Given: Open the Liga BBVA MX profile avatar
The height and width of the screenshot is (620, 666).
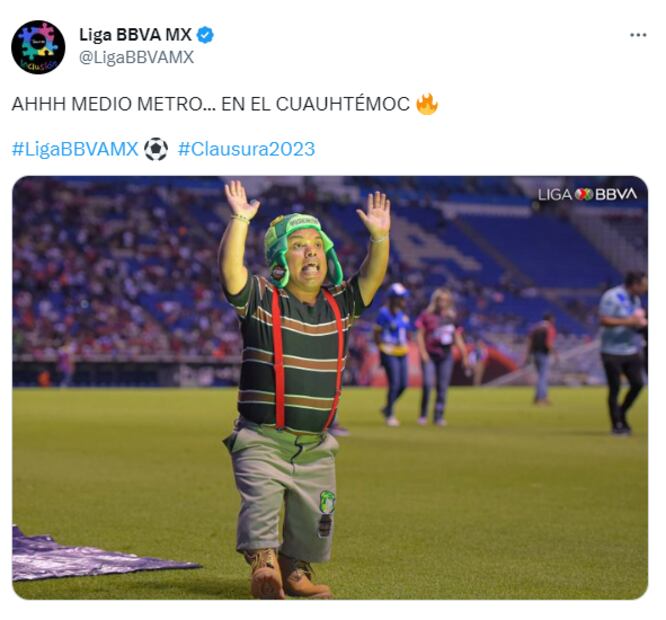Looking at the screenshot, I should pos(38,47).
